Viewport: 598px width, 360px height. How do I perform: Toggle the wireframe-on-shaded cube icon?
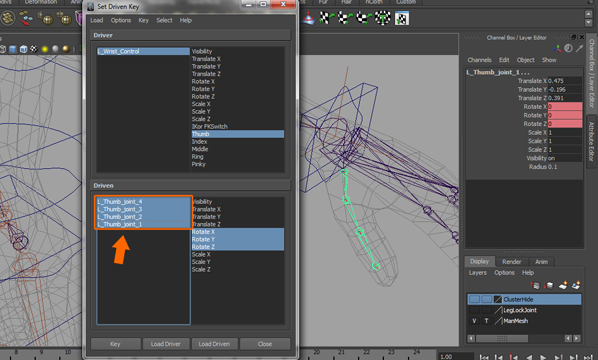click(24, 49)
